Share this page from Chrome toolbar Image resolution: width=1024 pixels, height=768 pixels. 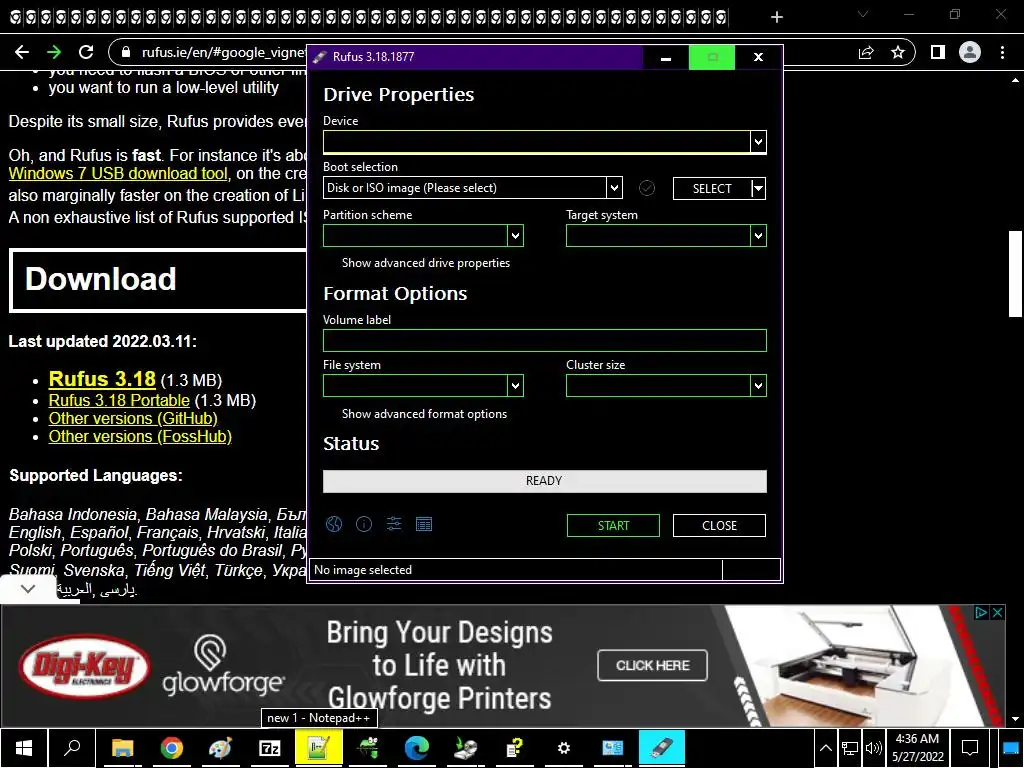pyautogui.click(x=866, y=52)
